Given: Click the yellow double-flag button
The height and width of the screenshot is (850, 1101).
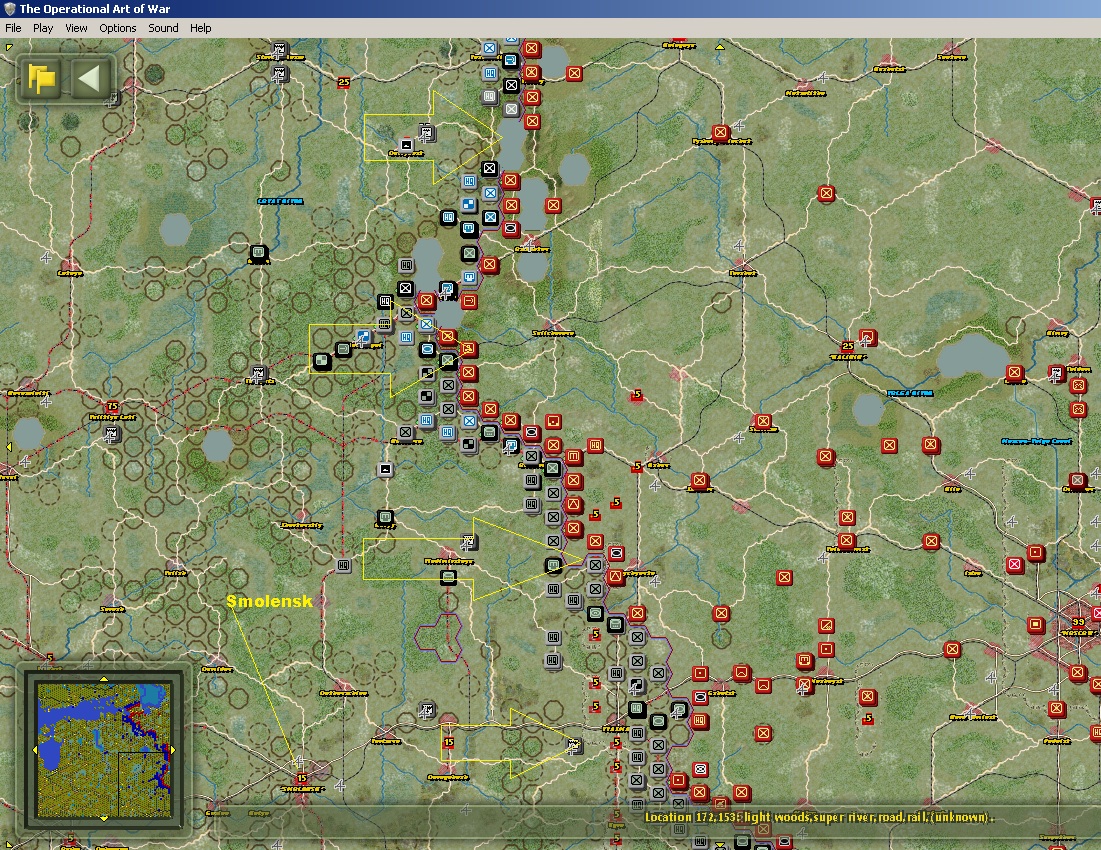Looking at the screenshot, I should coord(41,78).
